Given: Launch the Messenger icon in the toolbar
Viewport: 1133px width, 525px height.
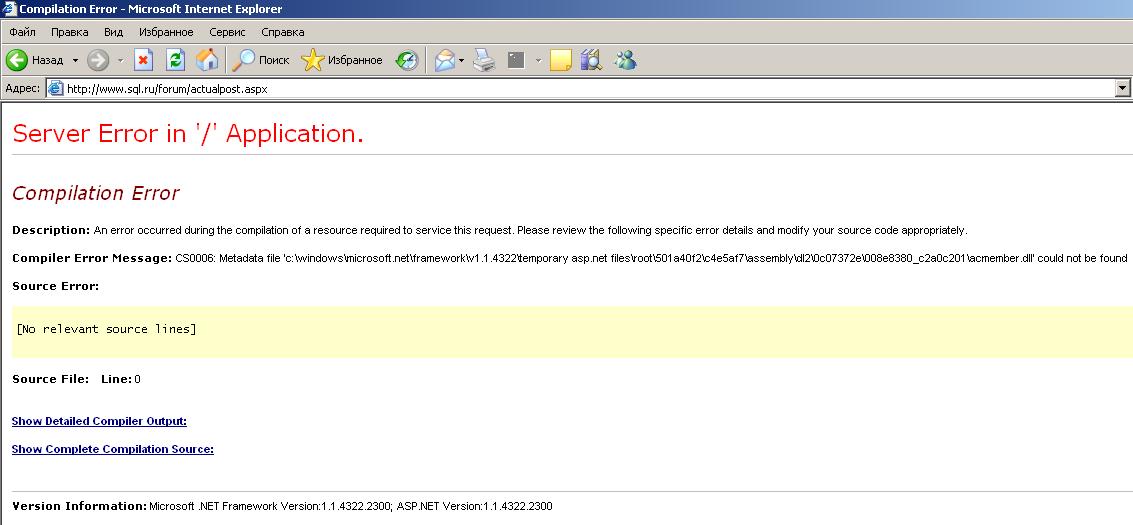Looking at the screenshot, I should [626, 60].
